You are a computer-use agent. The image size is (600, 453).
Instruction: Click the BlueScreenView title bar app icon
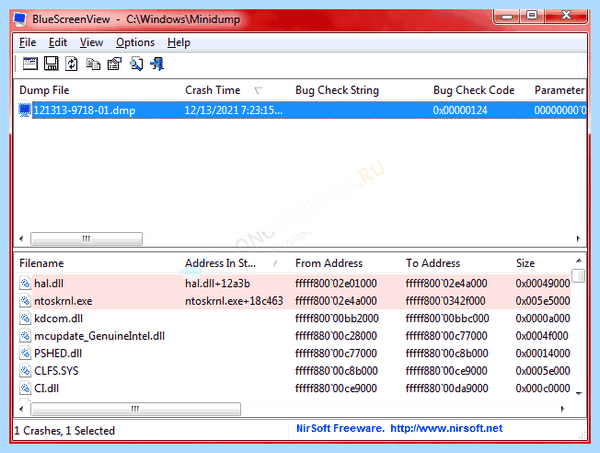tap(20, 19)
